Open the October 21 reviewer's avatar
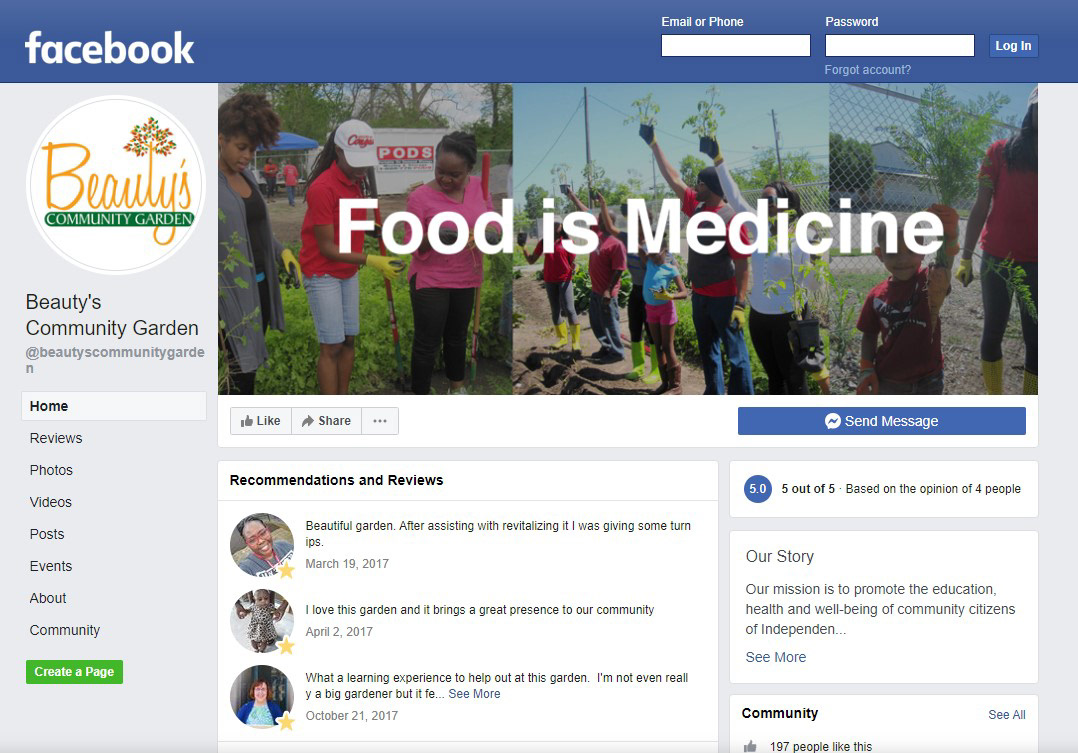The image size is (1078, 753). pos(262,697)
